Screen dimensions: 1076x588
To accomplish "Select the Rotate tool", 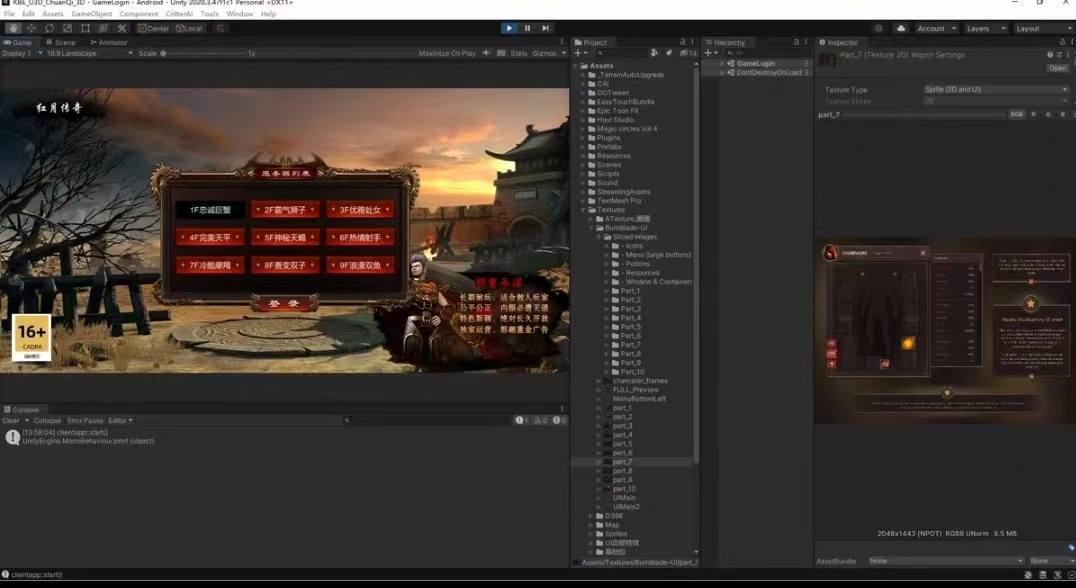I will (49, 28).
